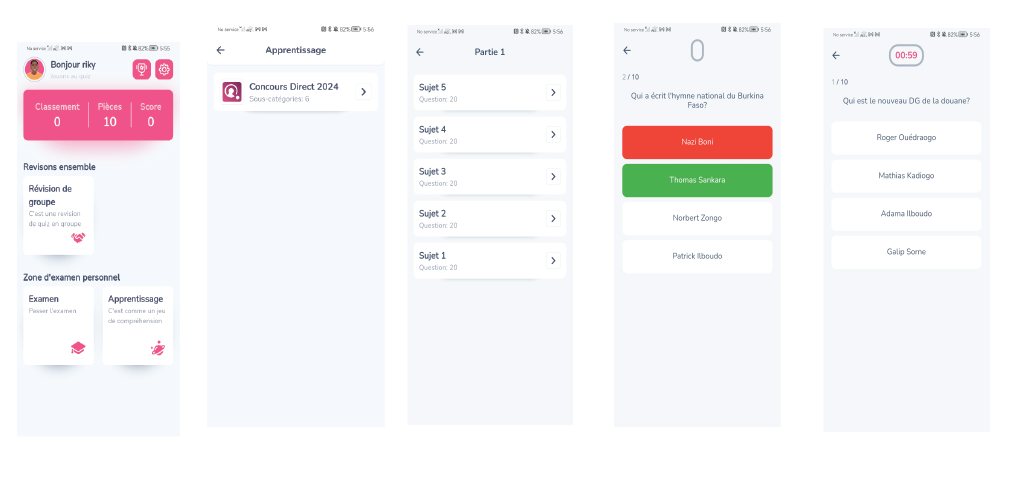Screen dimensions: 1024x500
Task: Tap the 1 / 10 question counter
Action: coord(840,82)
